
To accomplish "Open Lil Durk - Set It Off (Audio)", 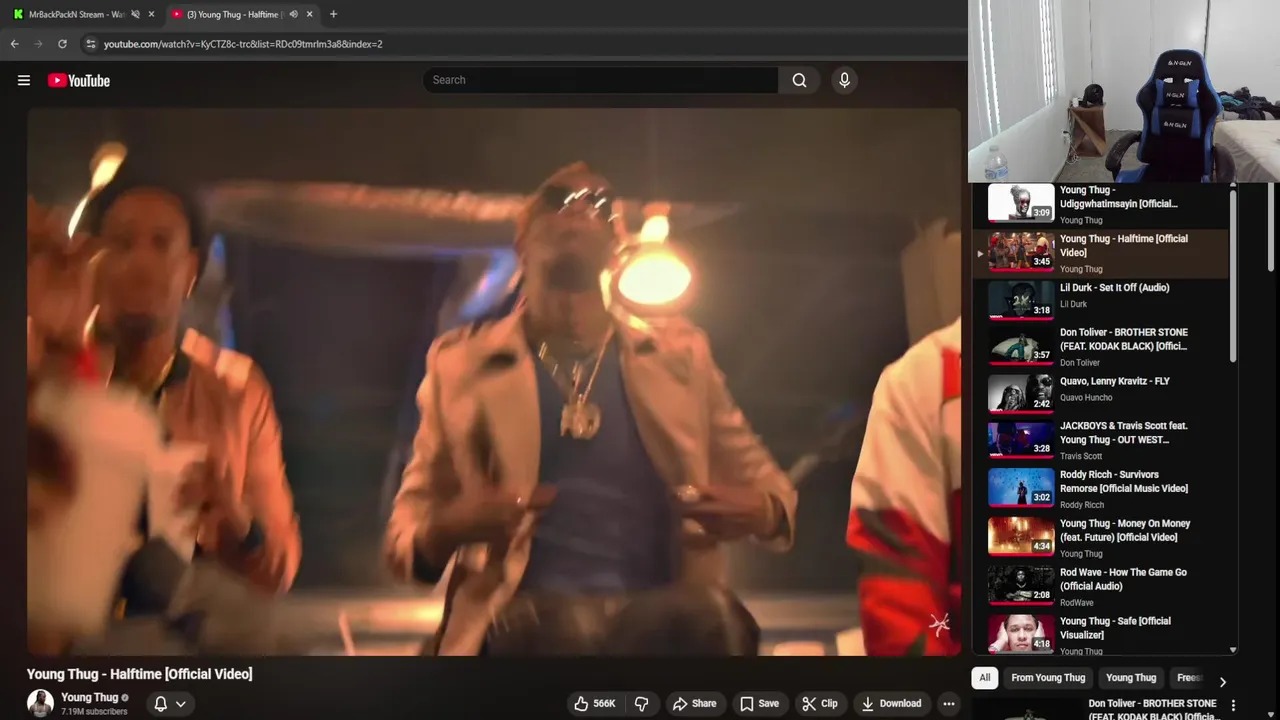I will pos(1100,299).
